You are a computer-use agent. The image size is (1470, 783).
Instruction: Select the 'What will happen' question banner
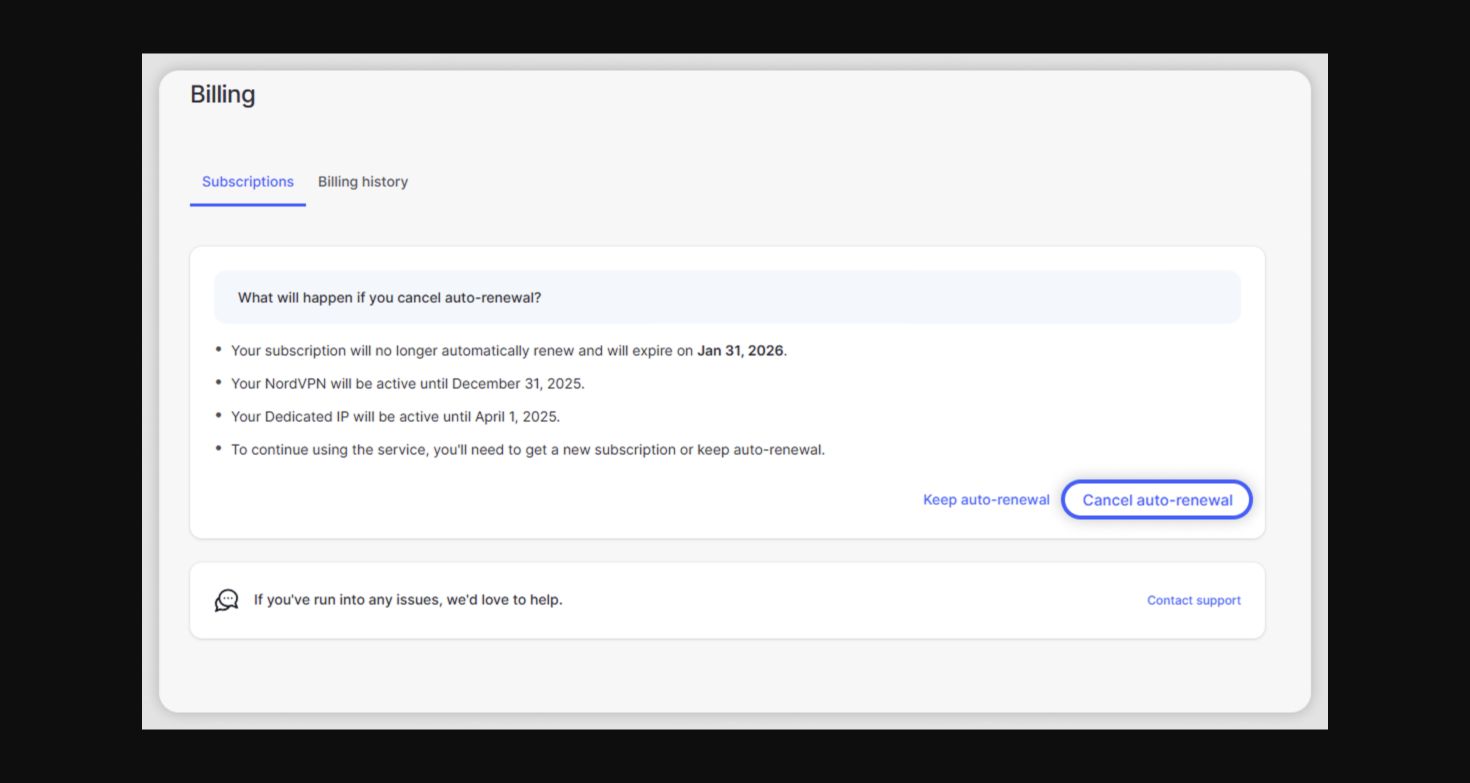[727, 298]
